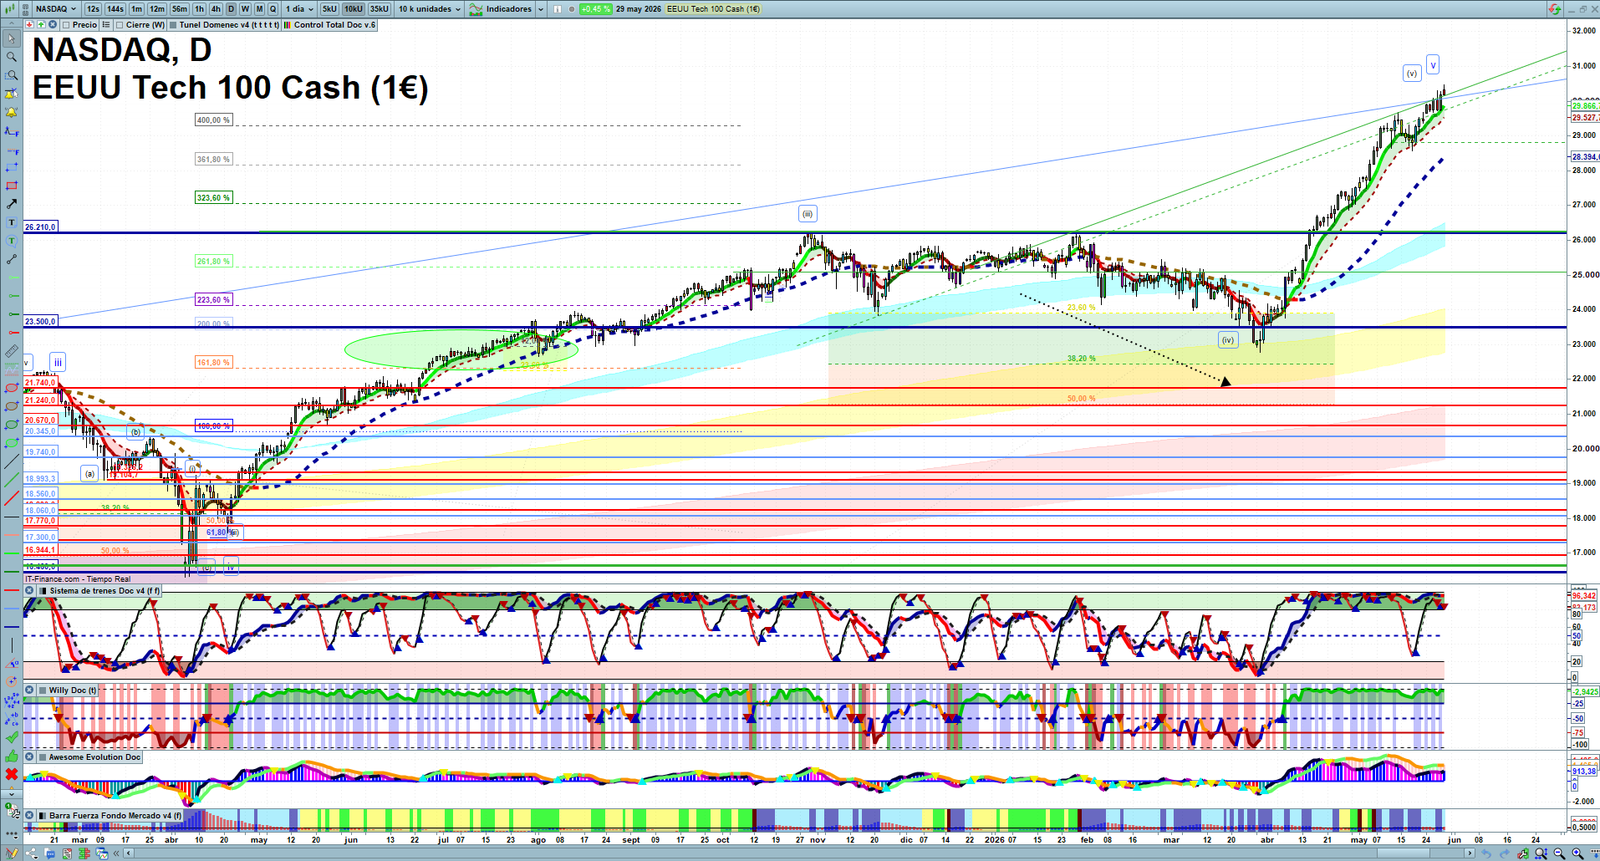Screen dimensions: 1600x861
Task: Click the green checkmark tool
Action: [x=11, y=737]
